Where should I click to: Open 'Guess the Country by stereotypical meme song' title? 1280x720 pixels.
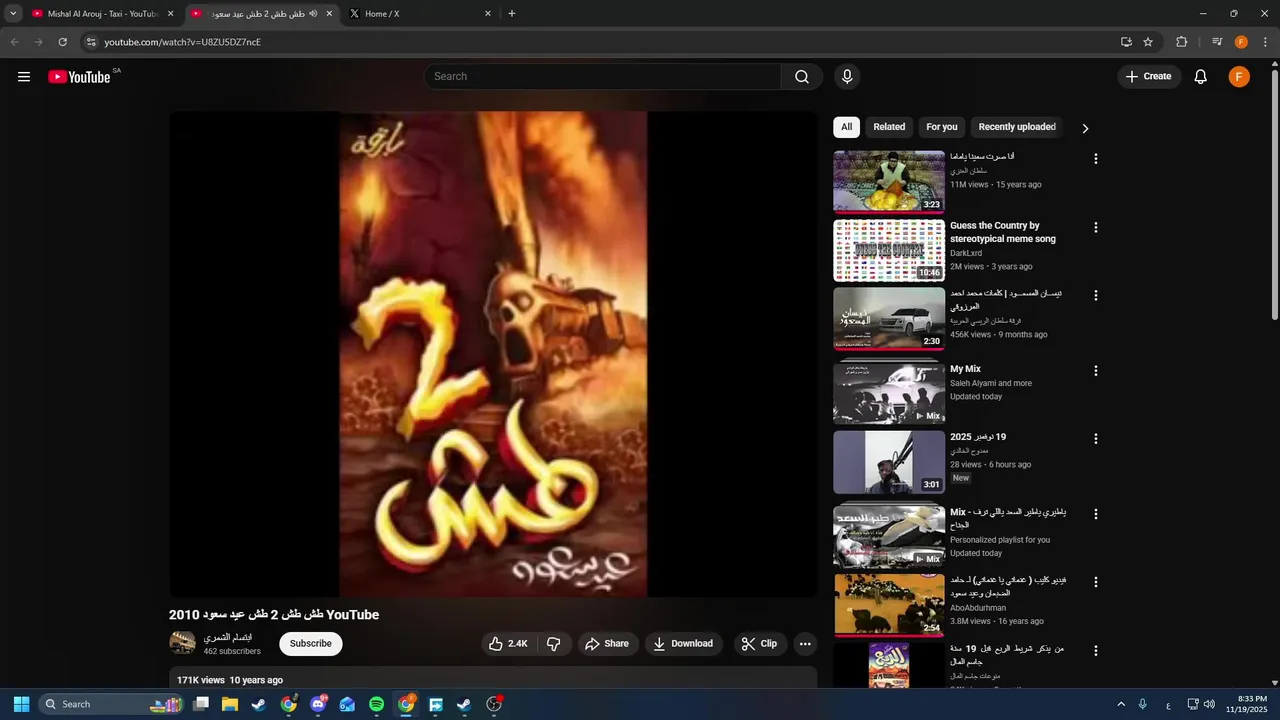tap(1003, 232)
